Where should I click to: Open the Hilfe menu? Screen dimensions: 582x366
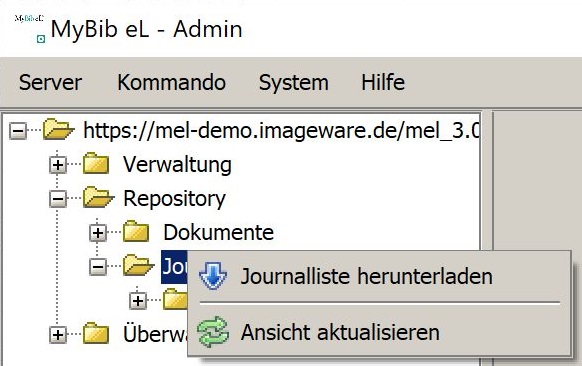click(x=383, y=82)
